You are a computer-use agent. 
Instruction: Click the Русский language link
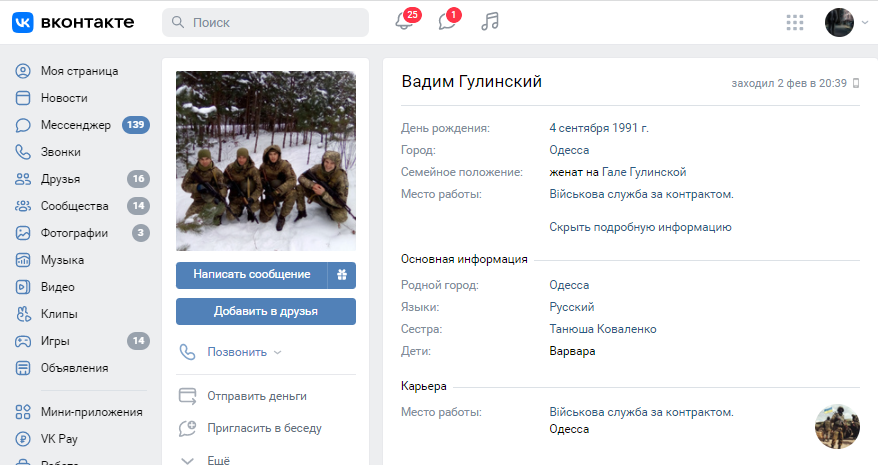[x=572, y=307]
